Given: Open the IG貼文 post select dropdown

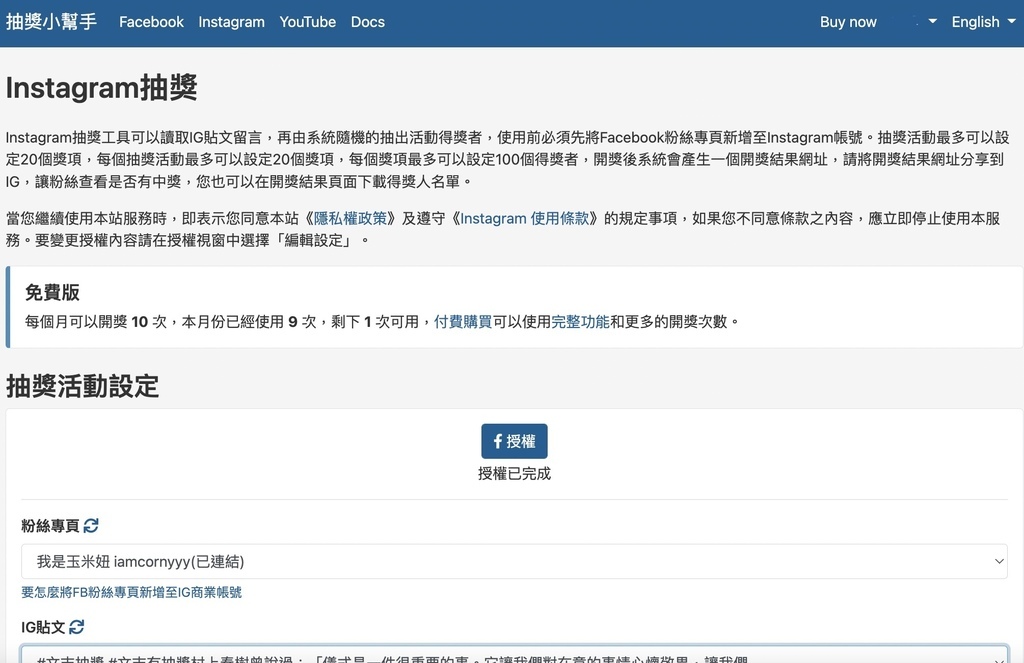Looking at the screenshot, I should [x=515, y=654].
